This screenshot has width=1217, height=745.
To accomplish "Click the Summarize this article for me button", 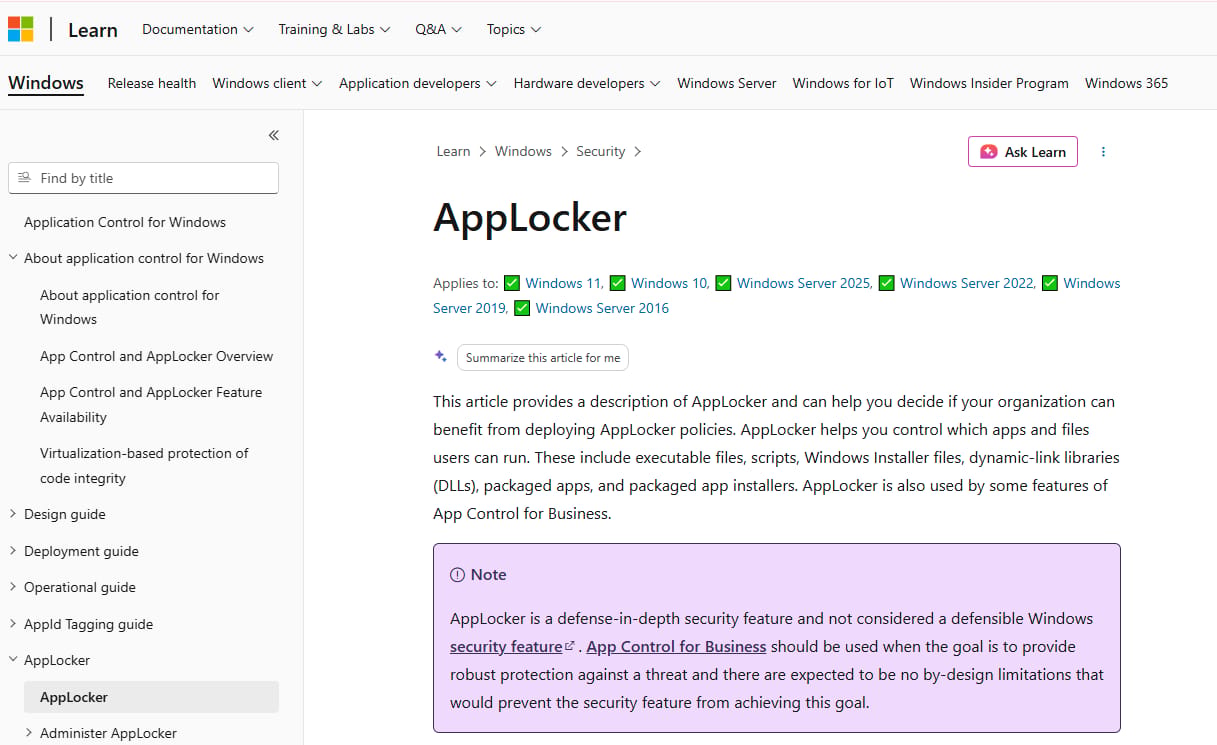I will [x=543, y=357].
